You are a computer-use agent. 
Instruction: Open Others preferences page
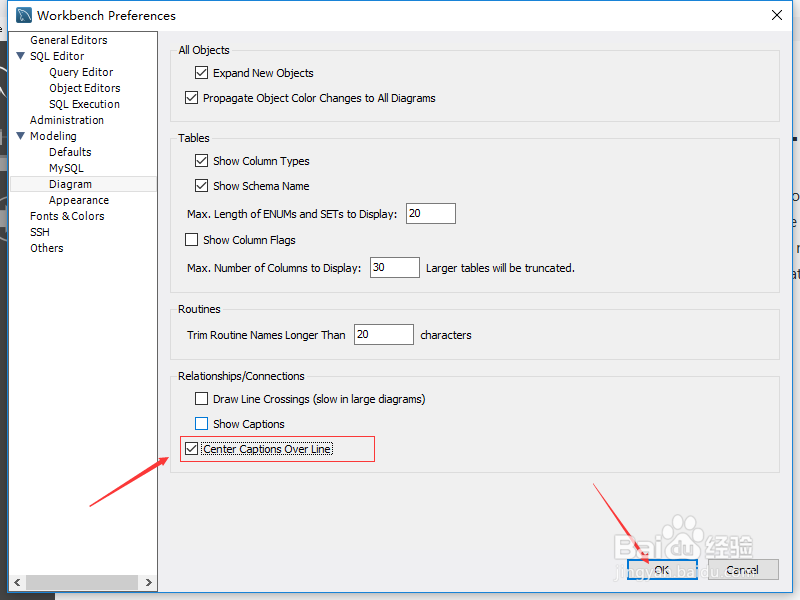pos(47,248)
